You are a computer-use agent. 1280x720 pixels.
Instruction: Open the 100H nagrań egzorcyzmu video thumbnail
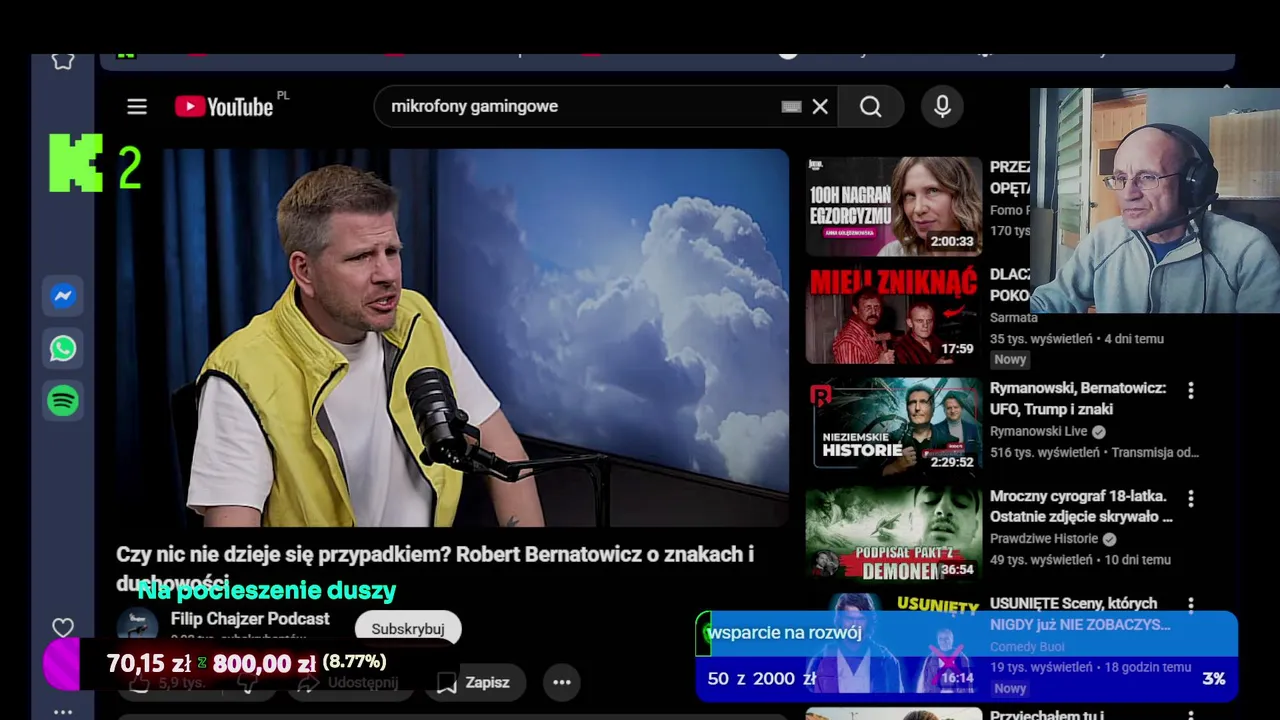click(894, 206)
